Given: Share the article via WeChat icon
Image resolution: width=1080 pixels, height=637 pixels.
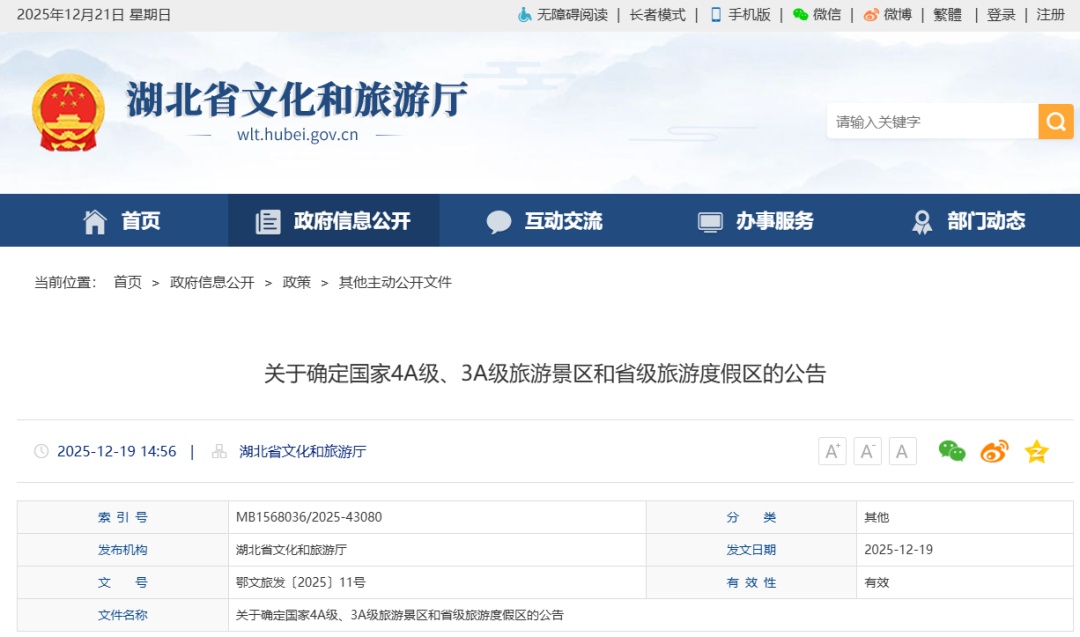Looking at the screenshot, I should pyautogui.click(x=950, y=451).
